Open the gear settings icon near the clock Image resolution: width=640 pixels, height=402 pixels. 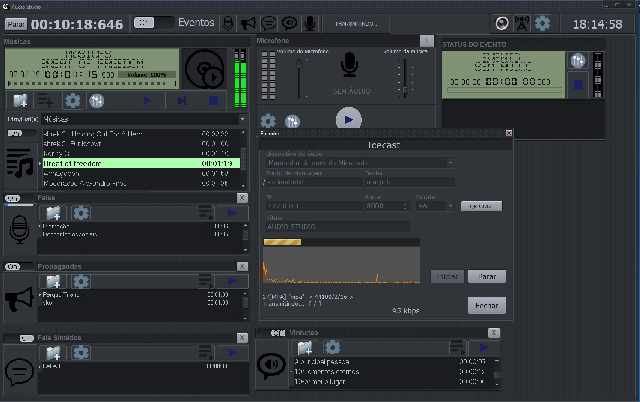coord(542,24)
